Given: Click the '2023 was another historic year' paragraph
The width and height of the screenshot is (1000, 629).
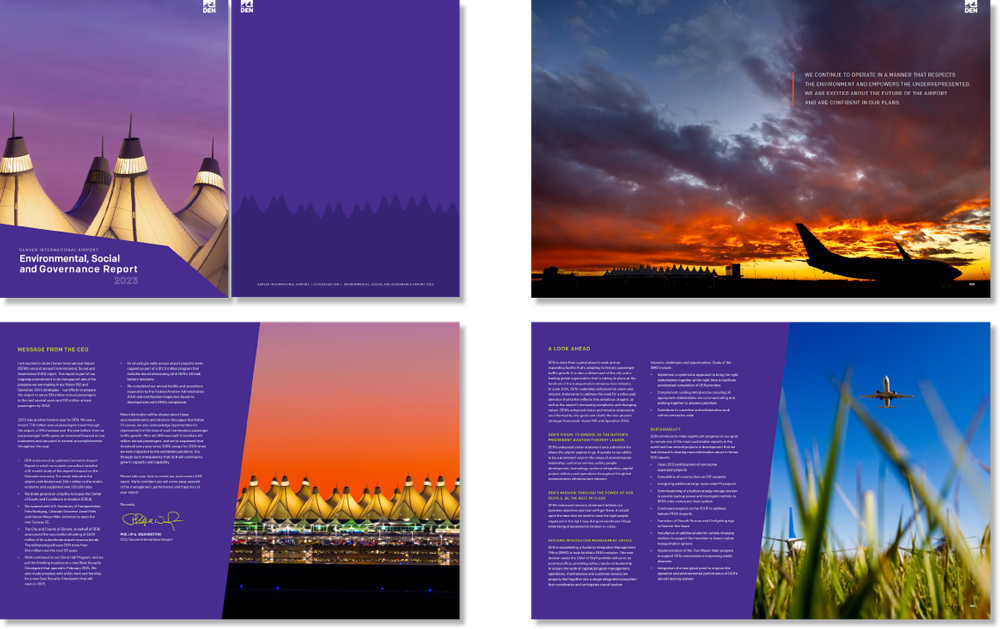Looking at the screenshot, I should click(61, 434).
